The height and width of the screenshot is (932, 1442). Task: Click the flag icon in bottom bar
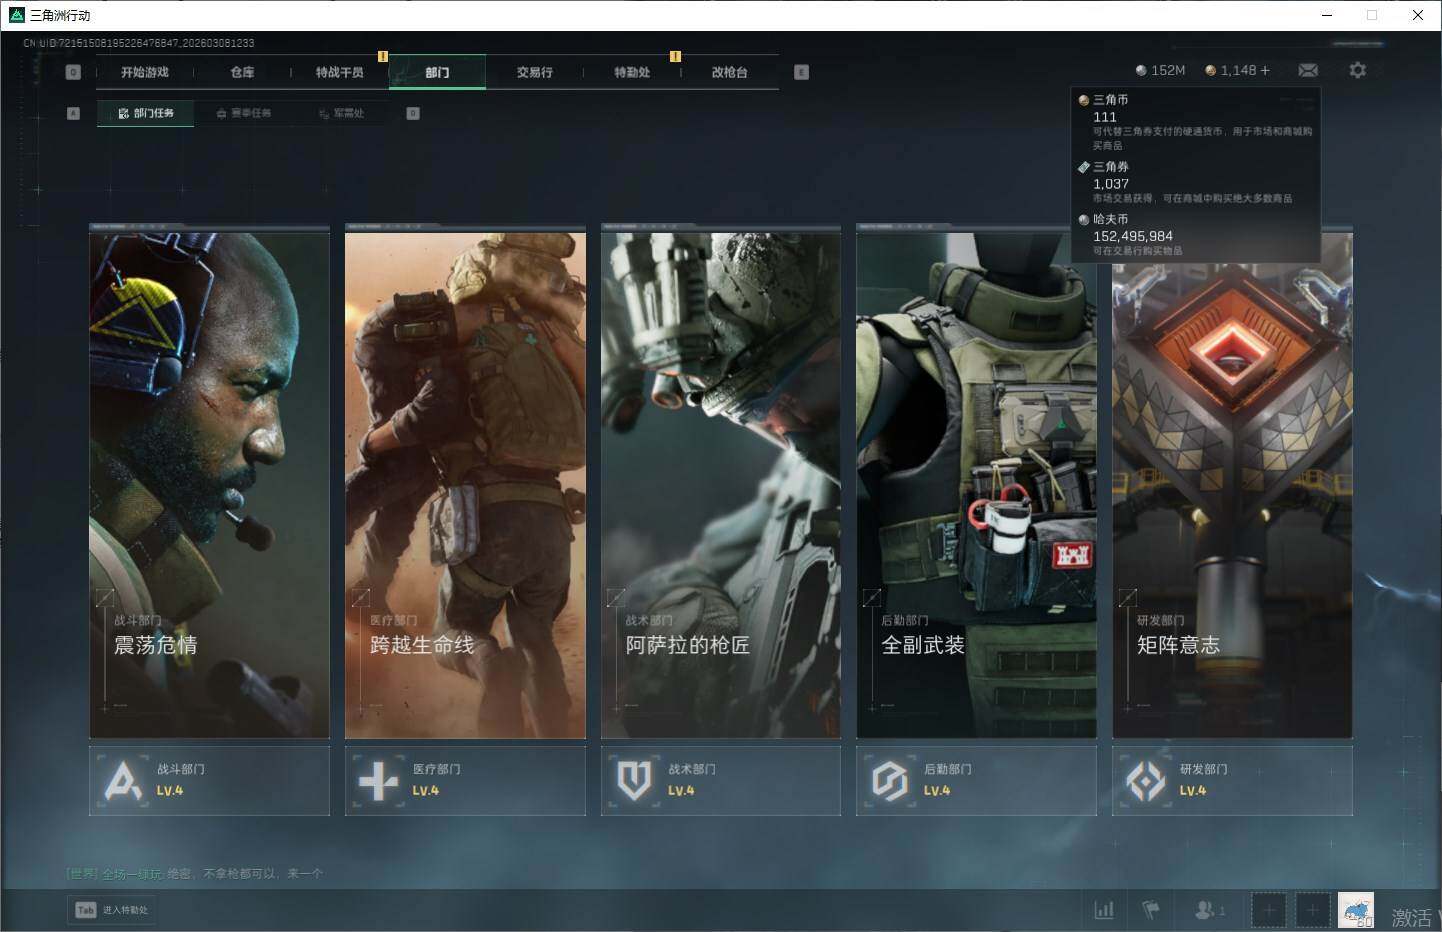click(x=1151, y=910)
